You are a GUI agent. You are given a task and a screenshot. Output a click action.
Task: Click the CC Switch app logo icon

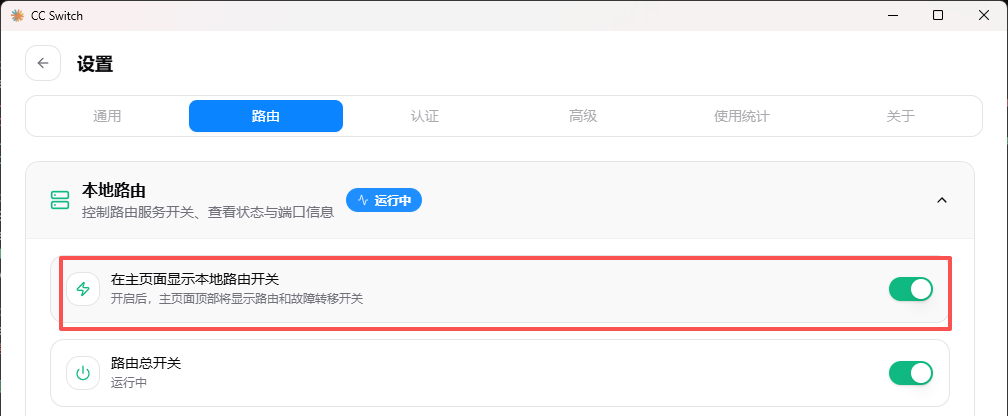(17, 15)
